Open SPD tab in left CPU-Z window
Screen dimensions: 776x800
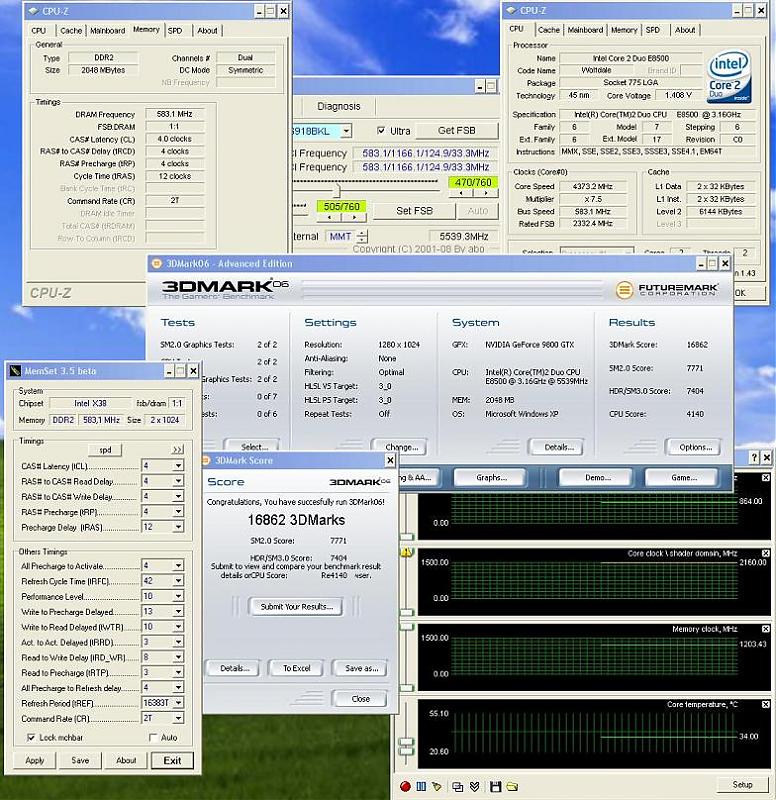(x=175, y=31)
